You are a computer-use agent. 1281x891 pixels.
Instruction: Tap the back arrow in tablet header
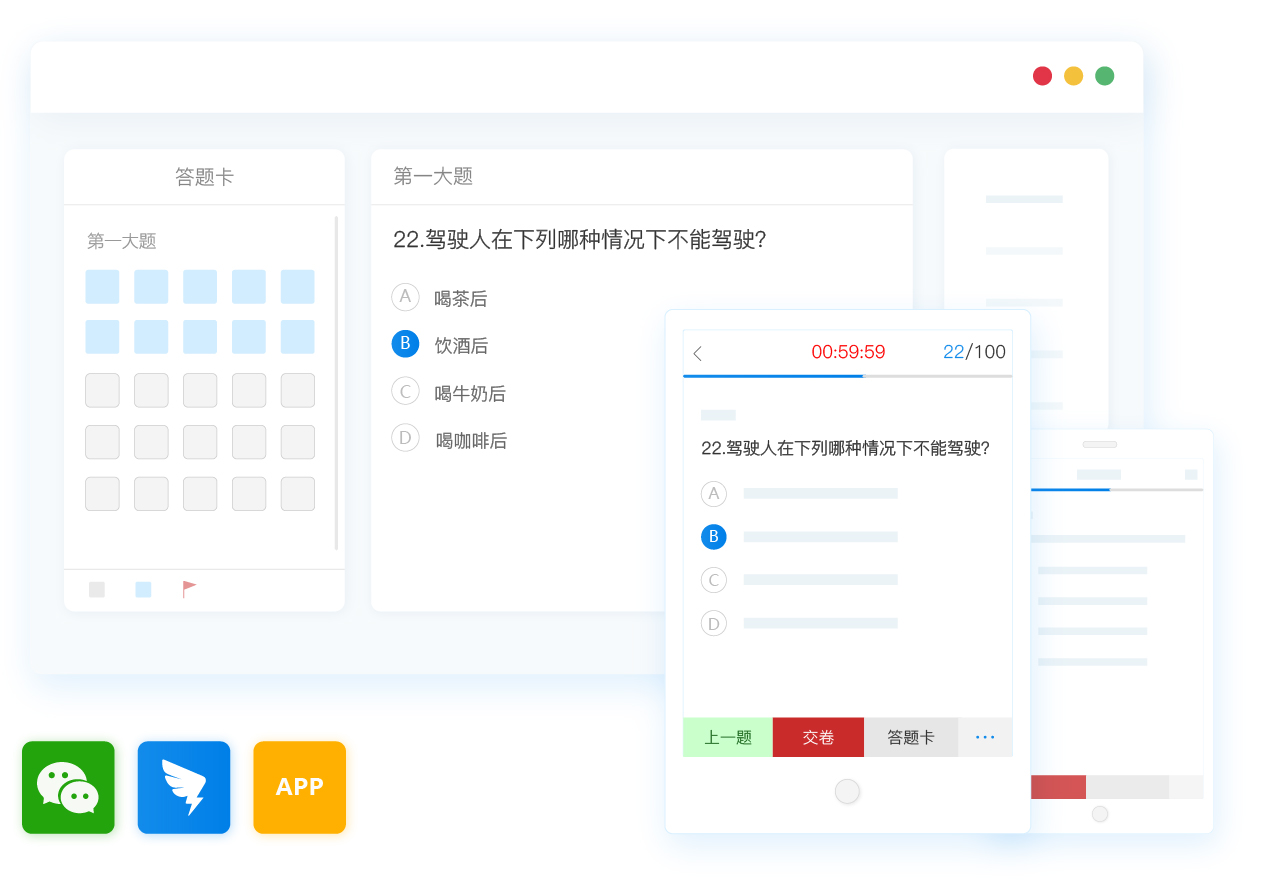[x=698, y=353]
